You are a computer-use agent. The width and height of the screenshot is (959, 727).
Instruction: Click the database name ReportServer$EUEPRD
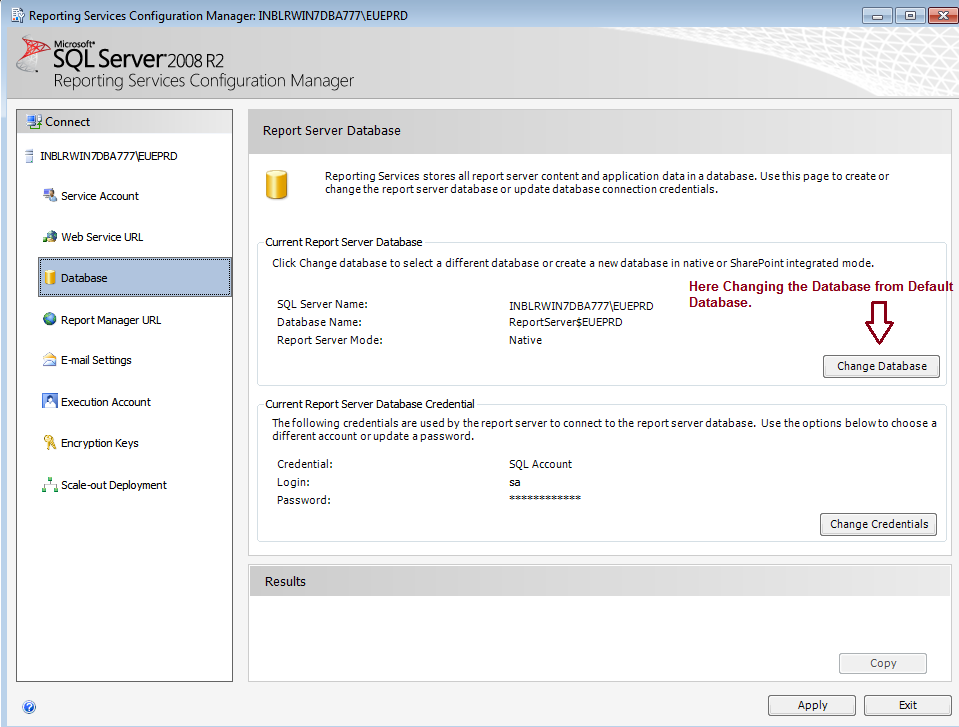click(566, 322)
